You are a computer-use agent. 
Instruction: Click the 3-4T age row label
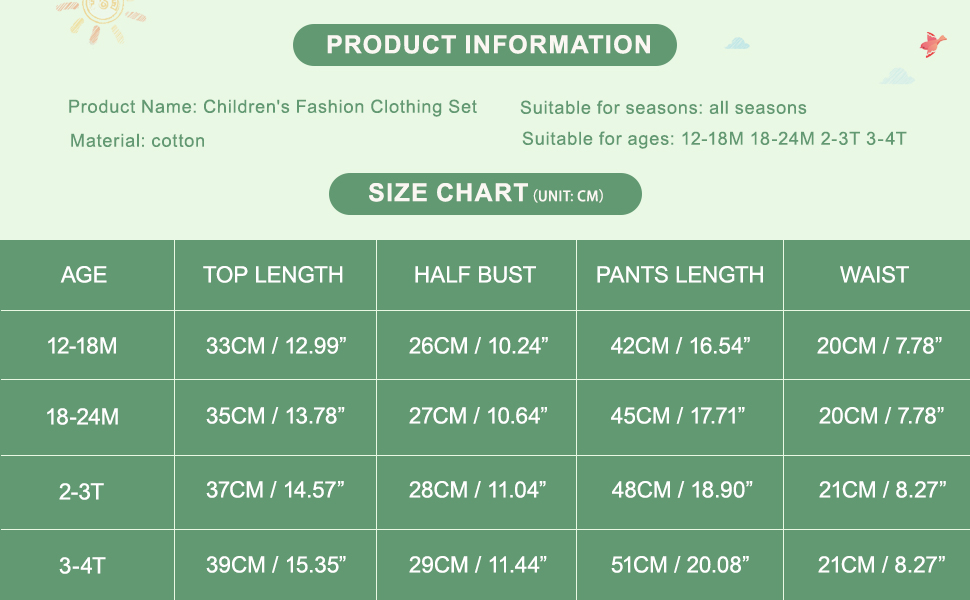(82, 565)
